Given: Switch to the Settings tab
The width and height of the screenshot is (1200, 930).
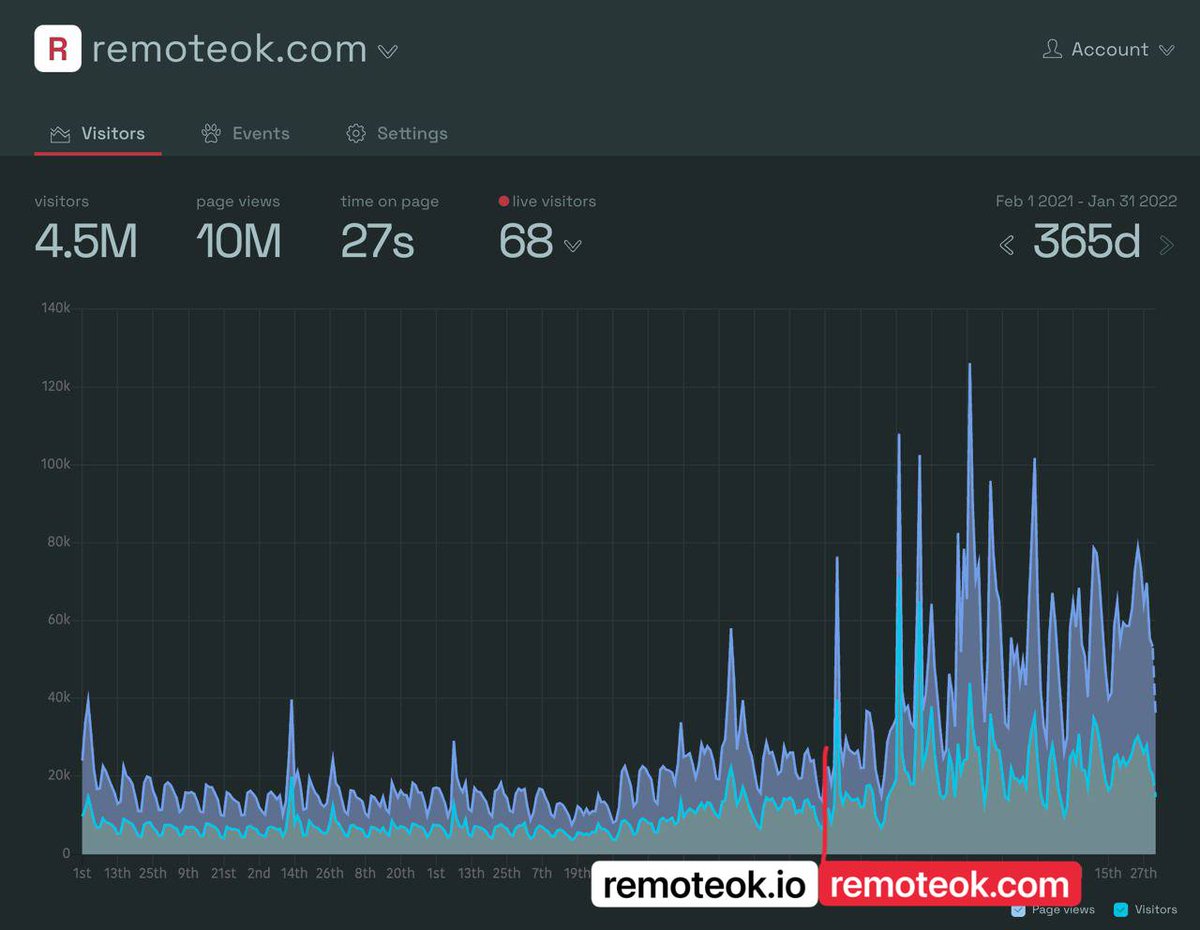Looking at the screenshot, I should point(397,134).
